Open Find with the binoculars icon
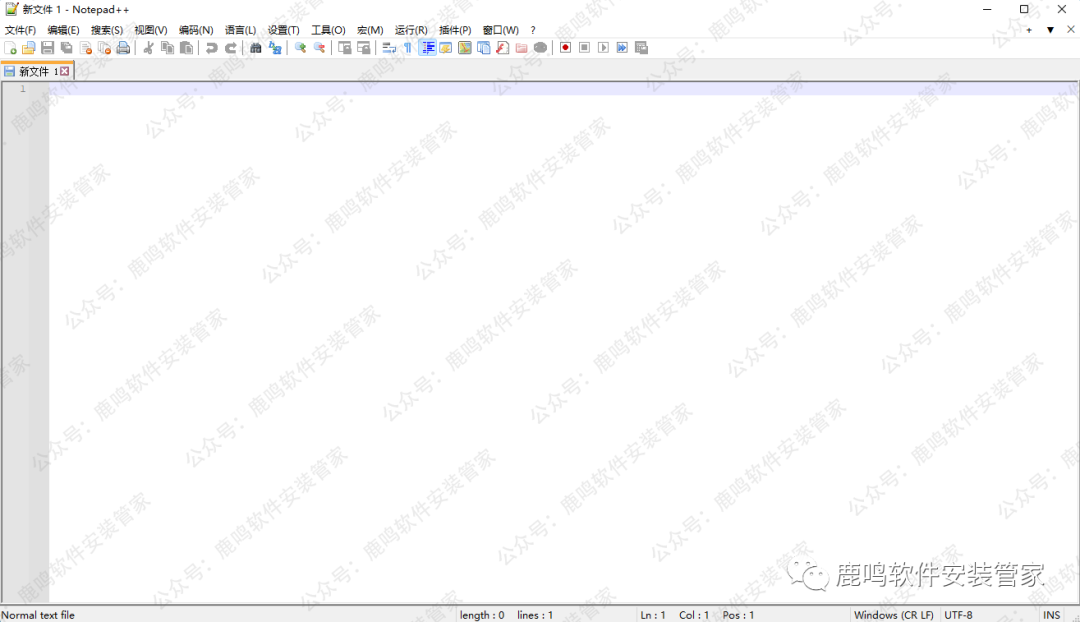The width and height of the screenshot is (1080, 622). [x=255, y=48]
